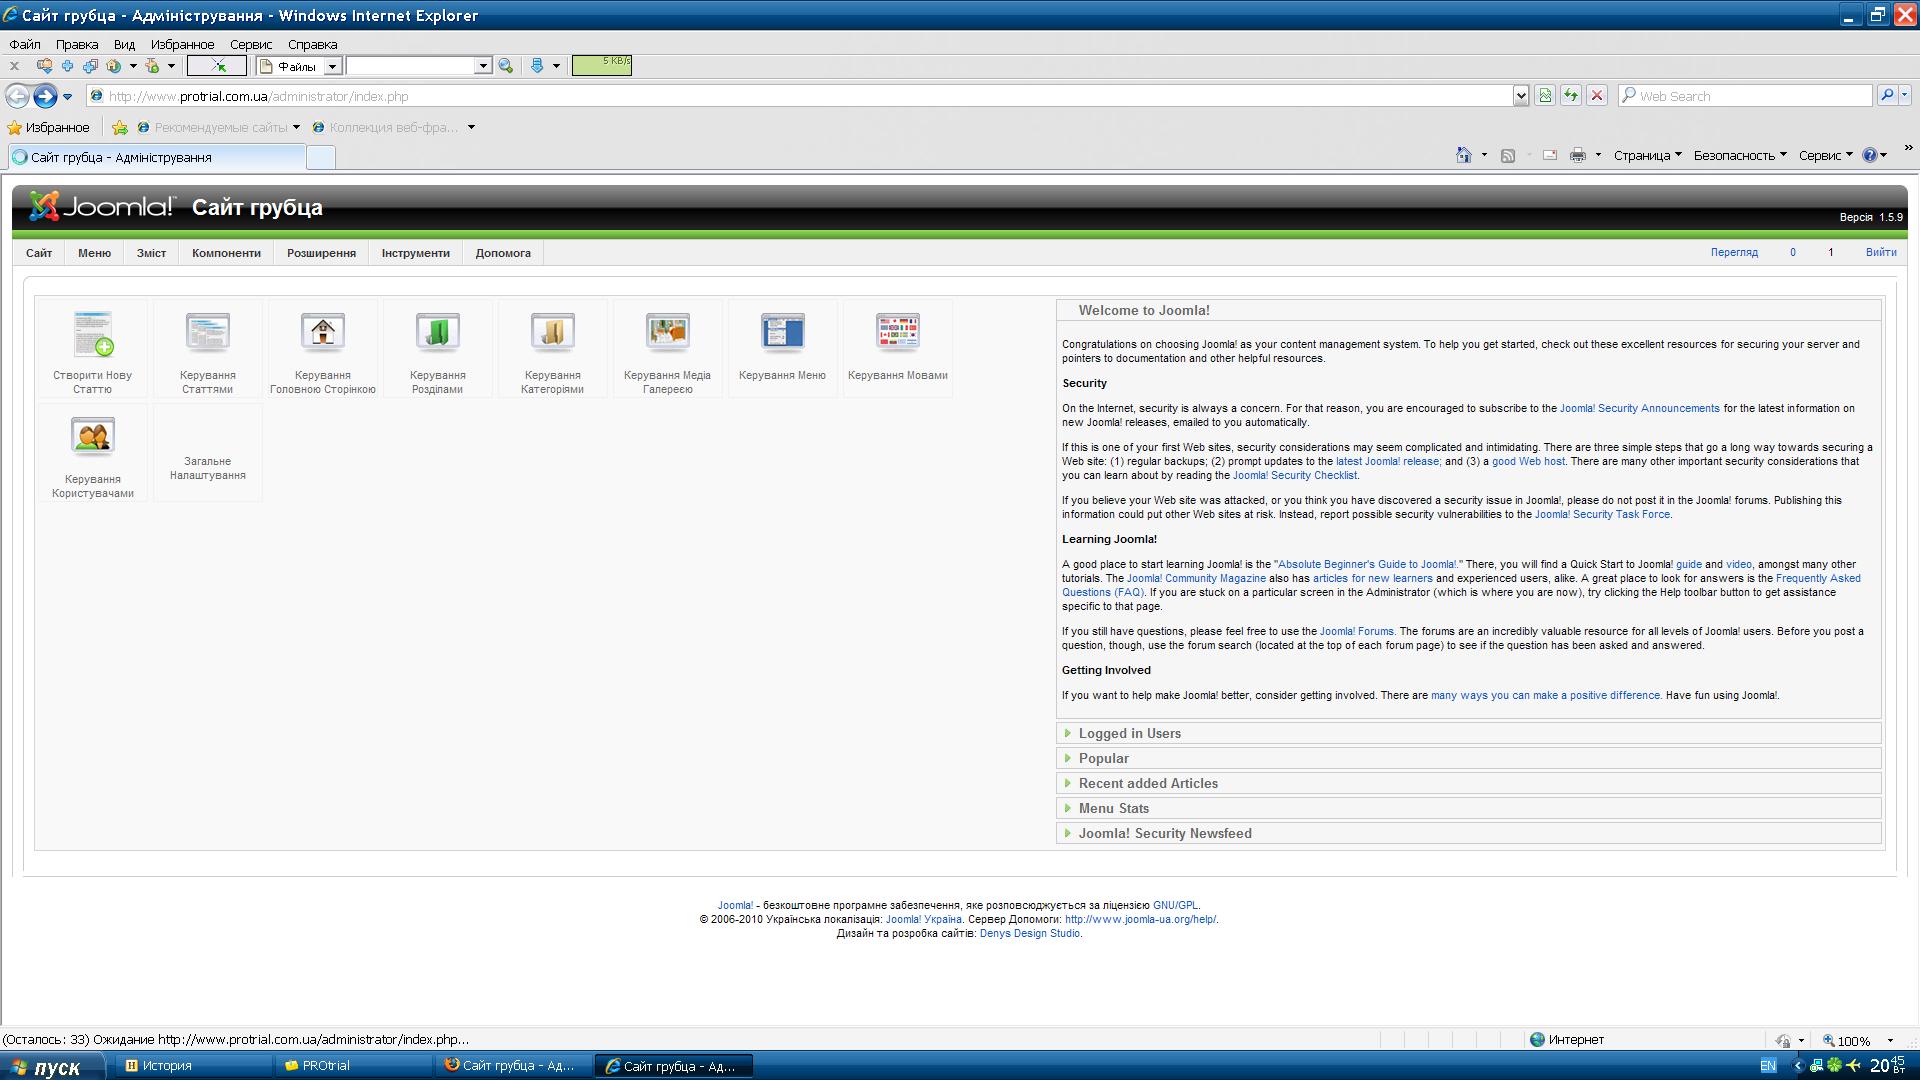Open the Розширення menu
The height and width of the screenshot is (1080, 1920).
pyautogui.click(x=321, y=253)
